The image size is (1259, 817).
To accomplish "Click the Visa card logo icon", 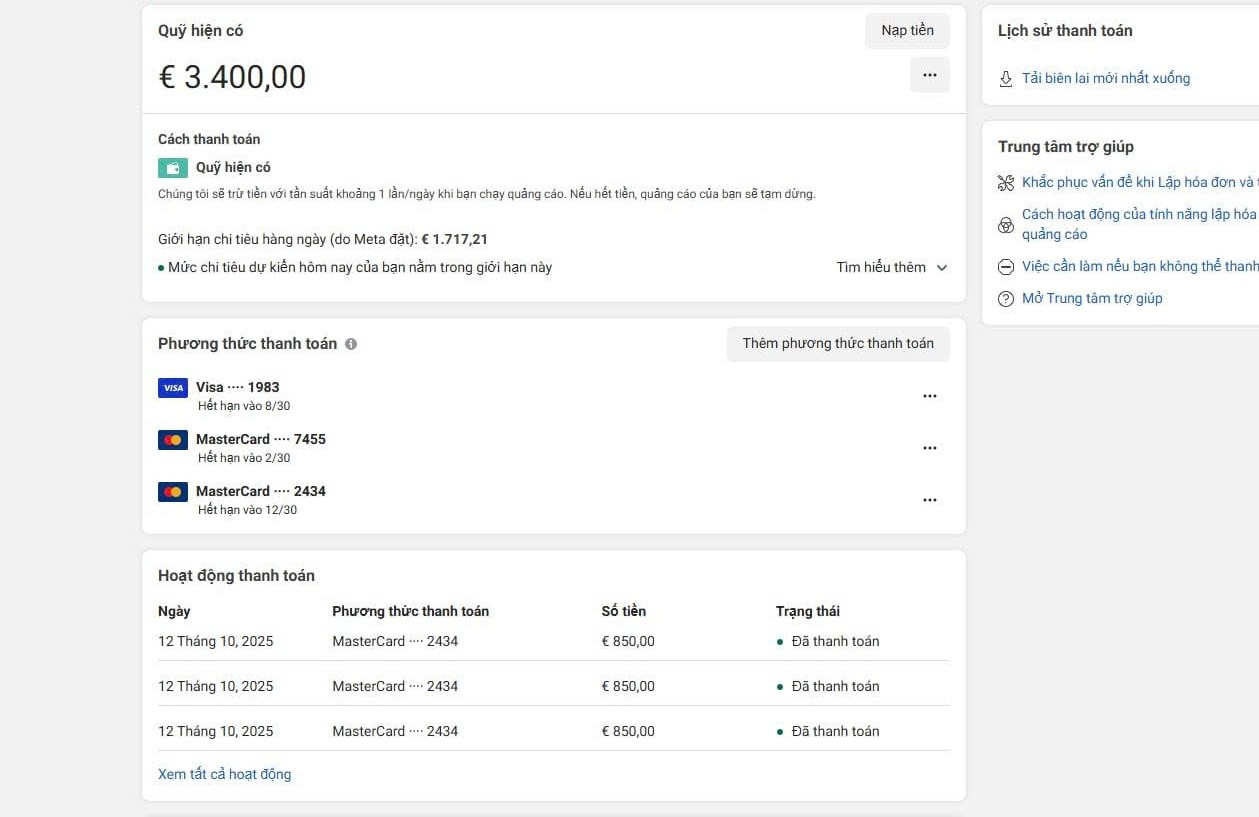I will 173,388.
